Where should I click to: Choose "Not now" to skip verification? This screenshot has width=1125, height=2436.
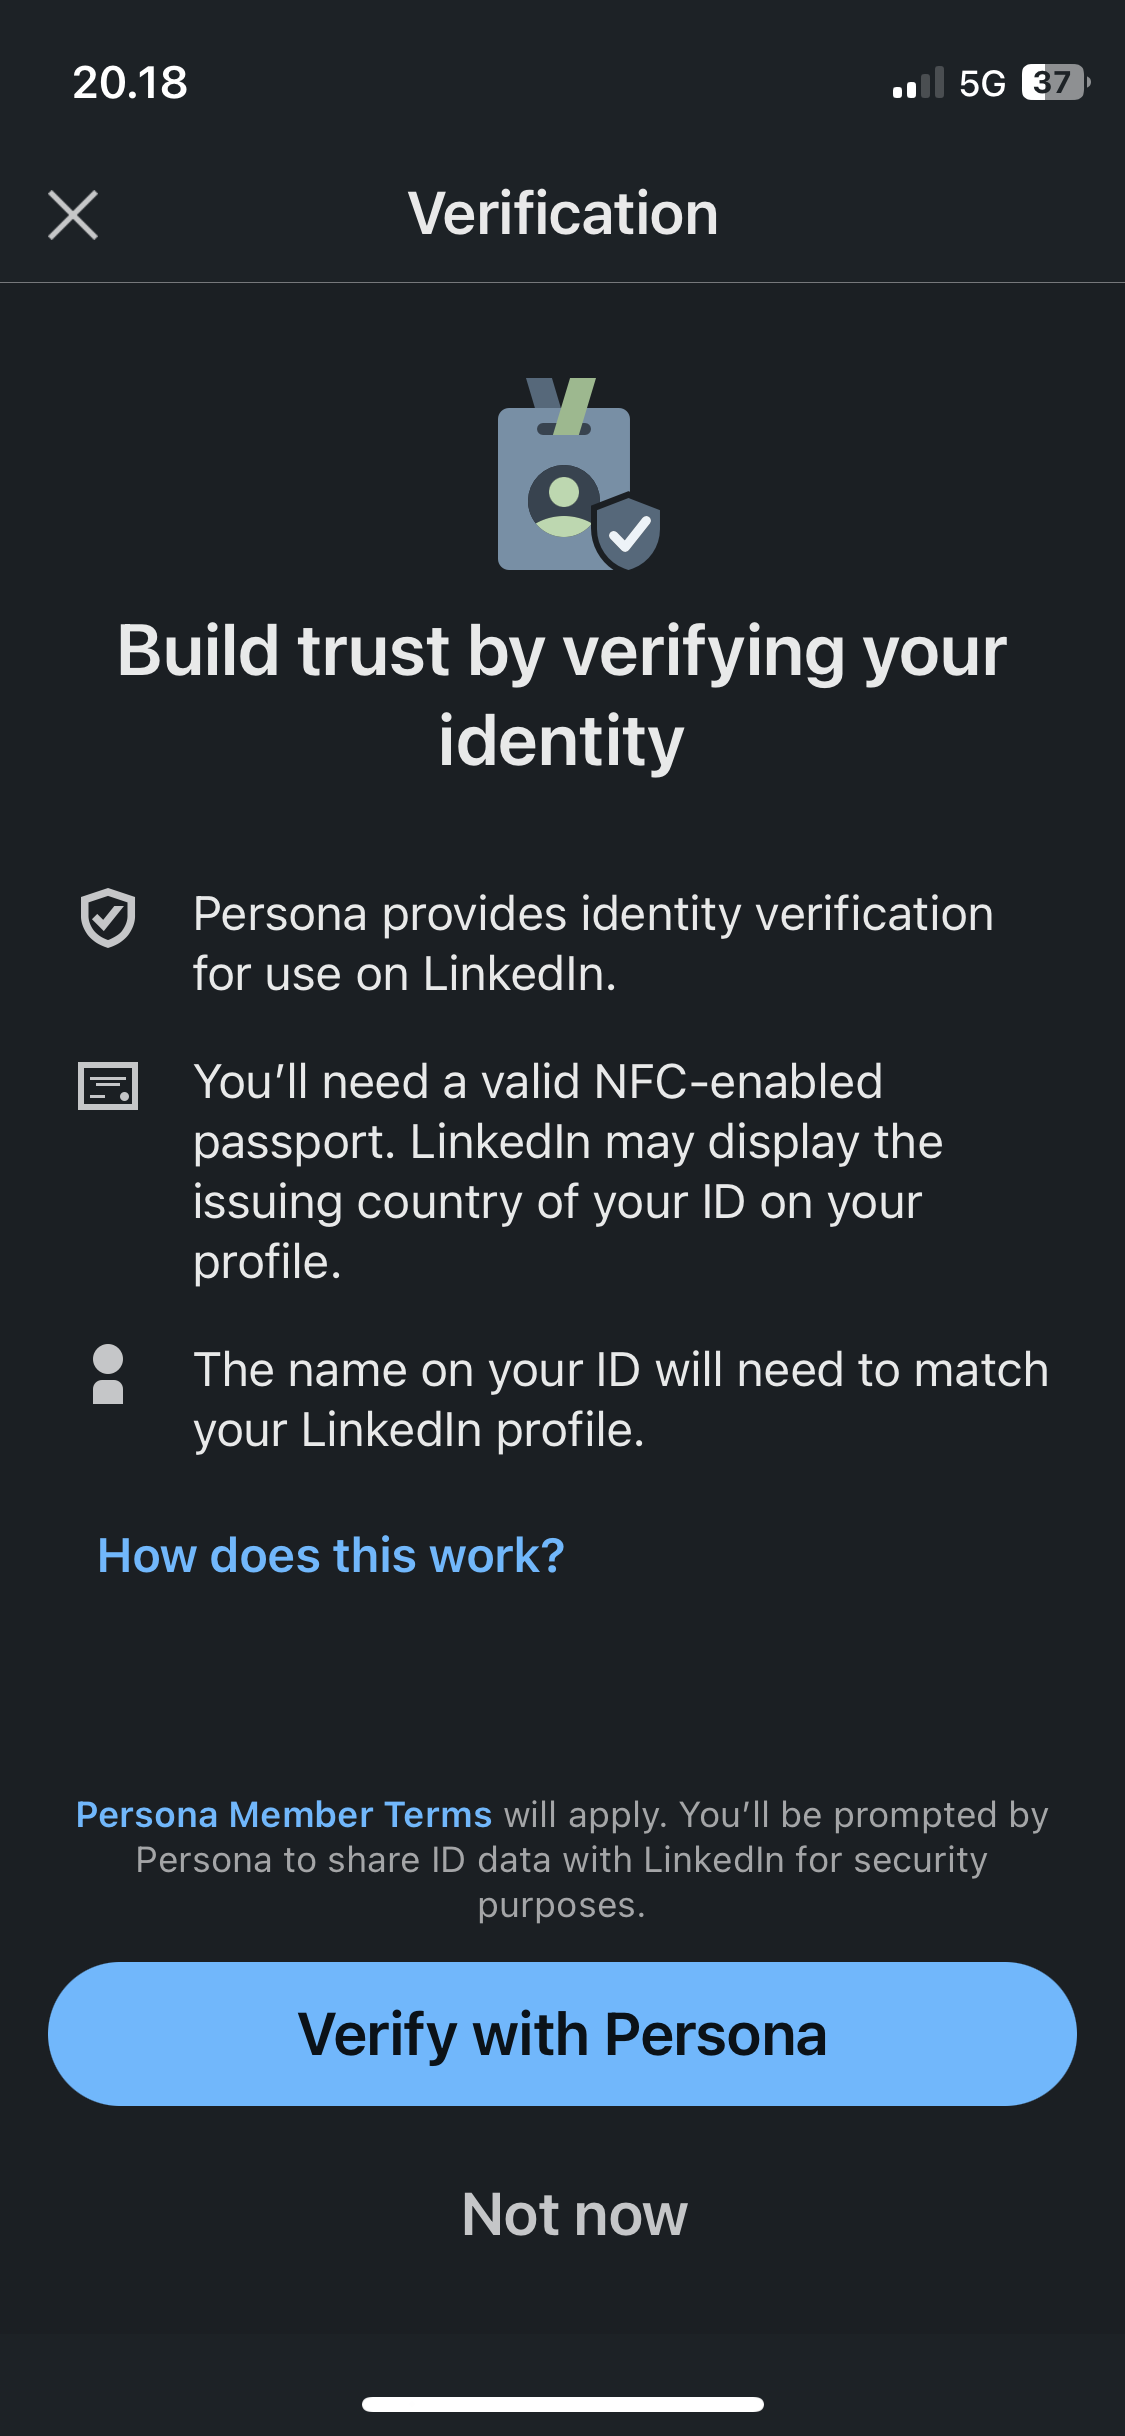(574, 2215)
